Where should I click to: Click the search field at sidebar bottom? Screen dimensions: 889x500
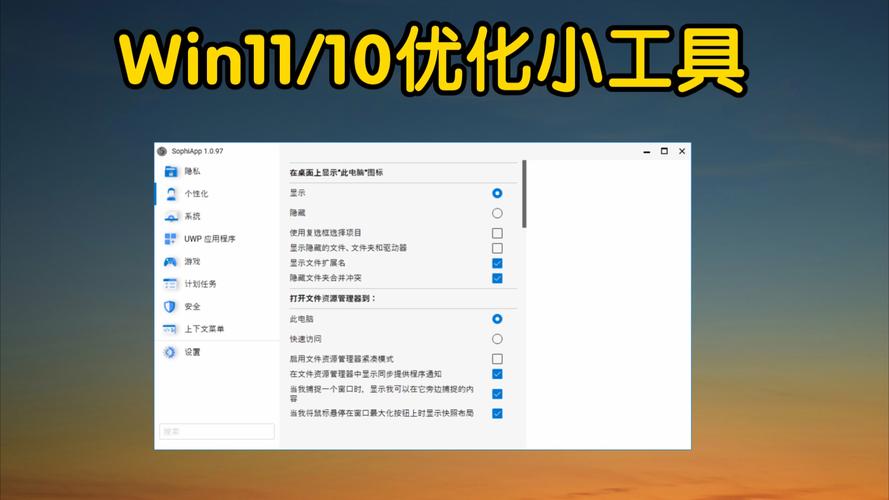point(217,431)
